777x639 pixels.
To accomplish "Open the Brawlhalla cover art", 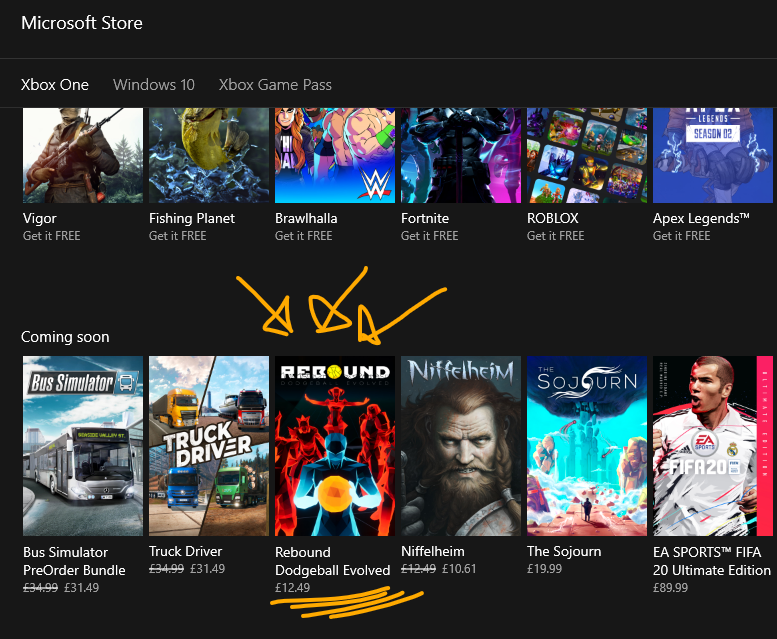I will [x=335, y=156].
